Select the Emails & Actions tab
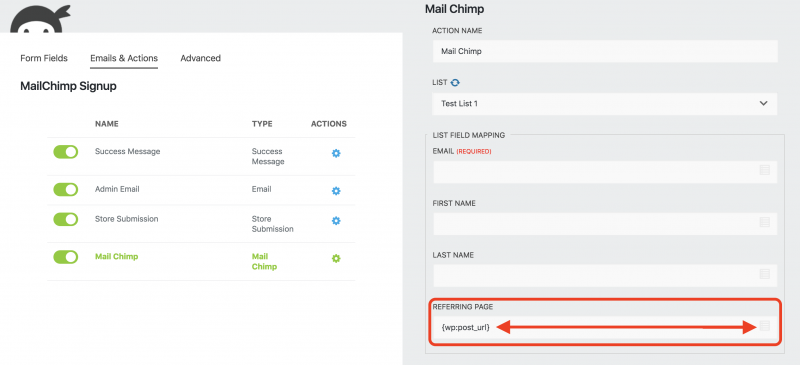The height and width of the screenshot is (365, 800). (x=124, y=58)
